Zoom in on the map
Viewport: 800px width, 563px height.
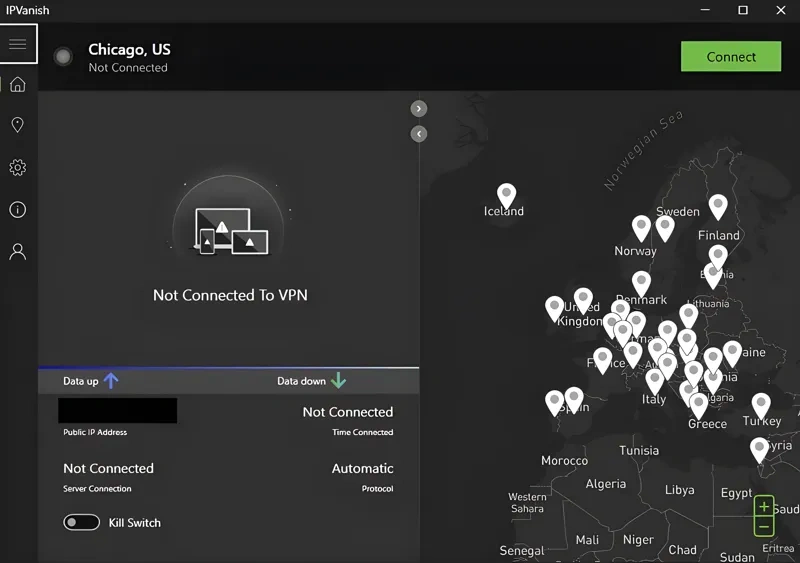(764, 506)
